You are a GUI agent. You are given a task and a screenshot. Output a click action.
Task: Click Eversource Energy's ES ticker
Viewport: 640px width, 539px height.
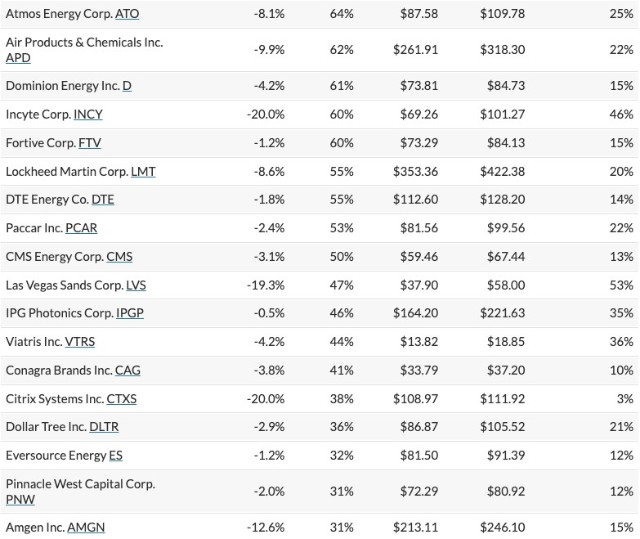[x=116, y=456]
